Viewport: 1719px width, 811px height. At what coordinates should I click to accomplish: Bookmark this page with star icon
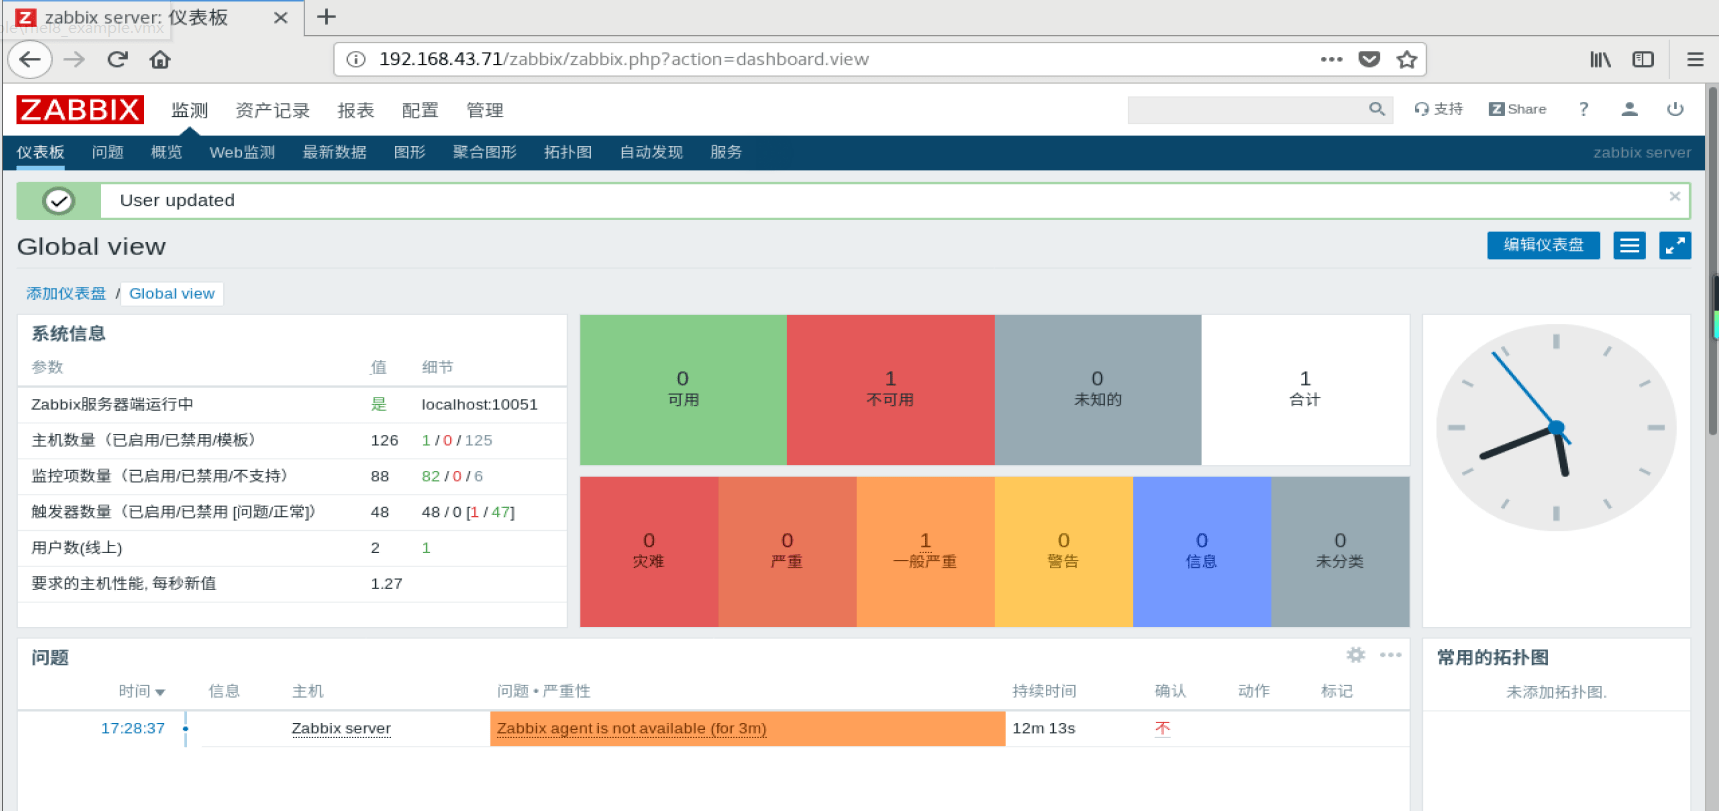pyautogui.click(x=1407, y=59)
